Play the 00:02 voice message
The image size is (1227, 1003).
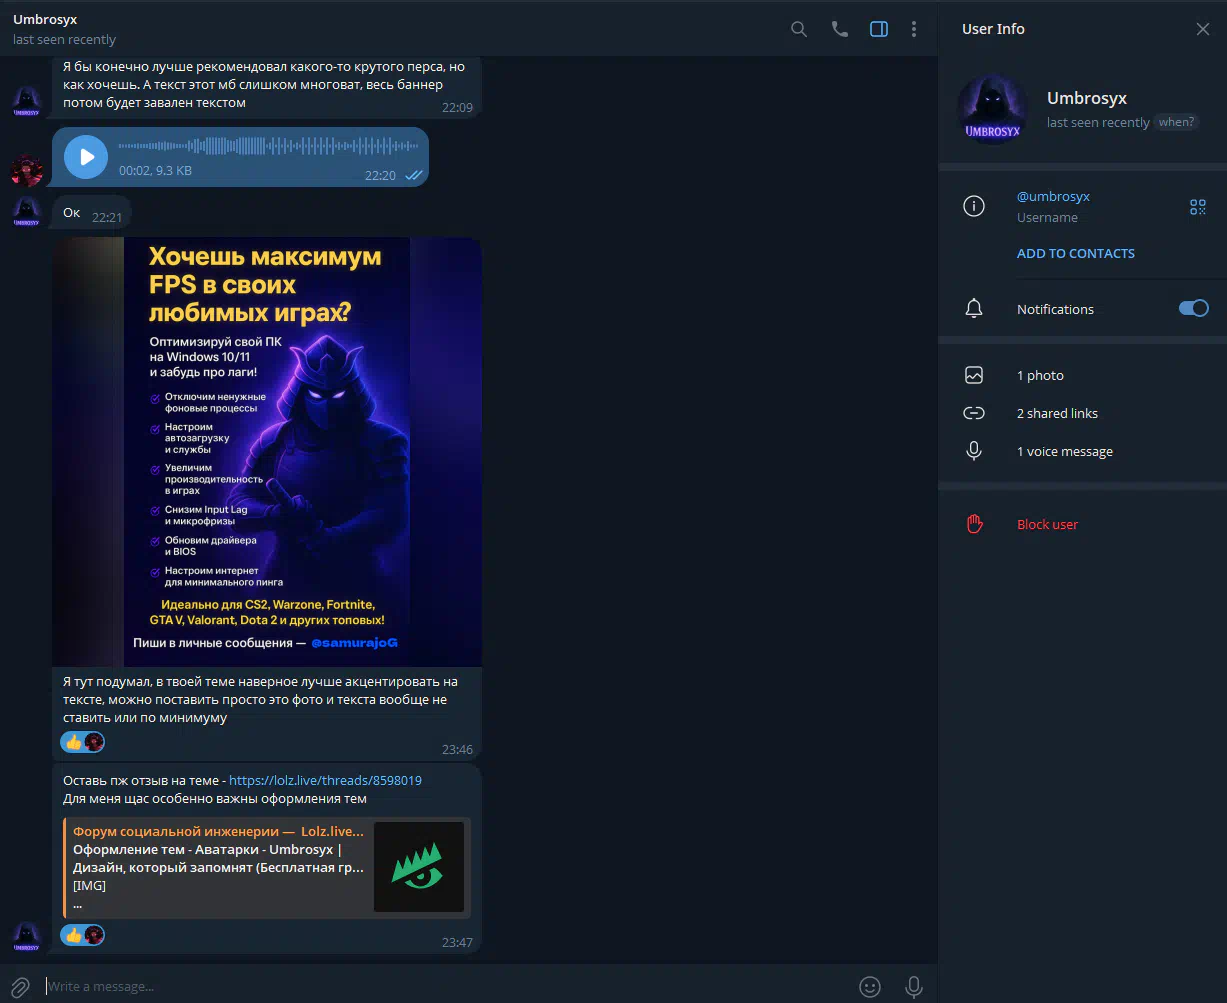(86, 157)
